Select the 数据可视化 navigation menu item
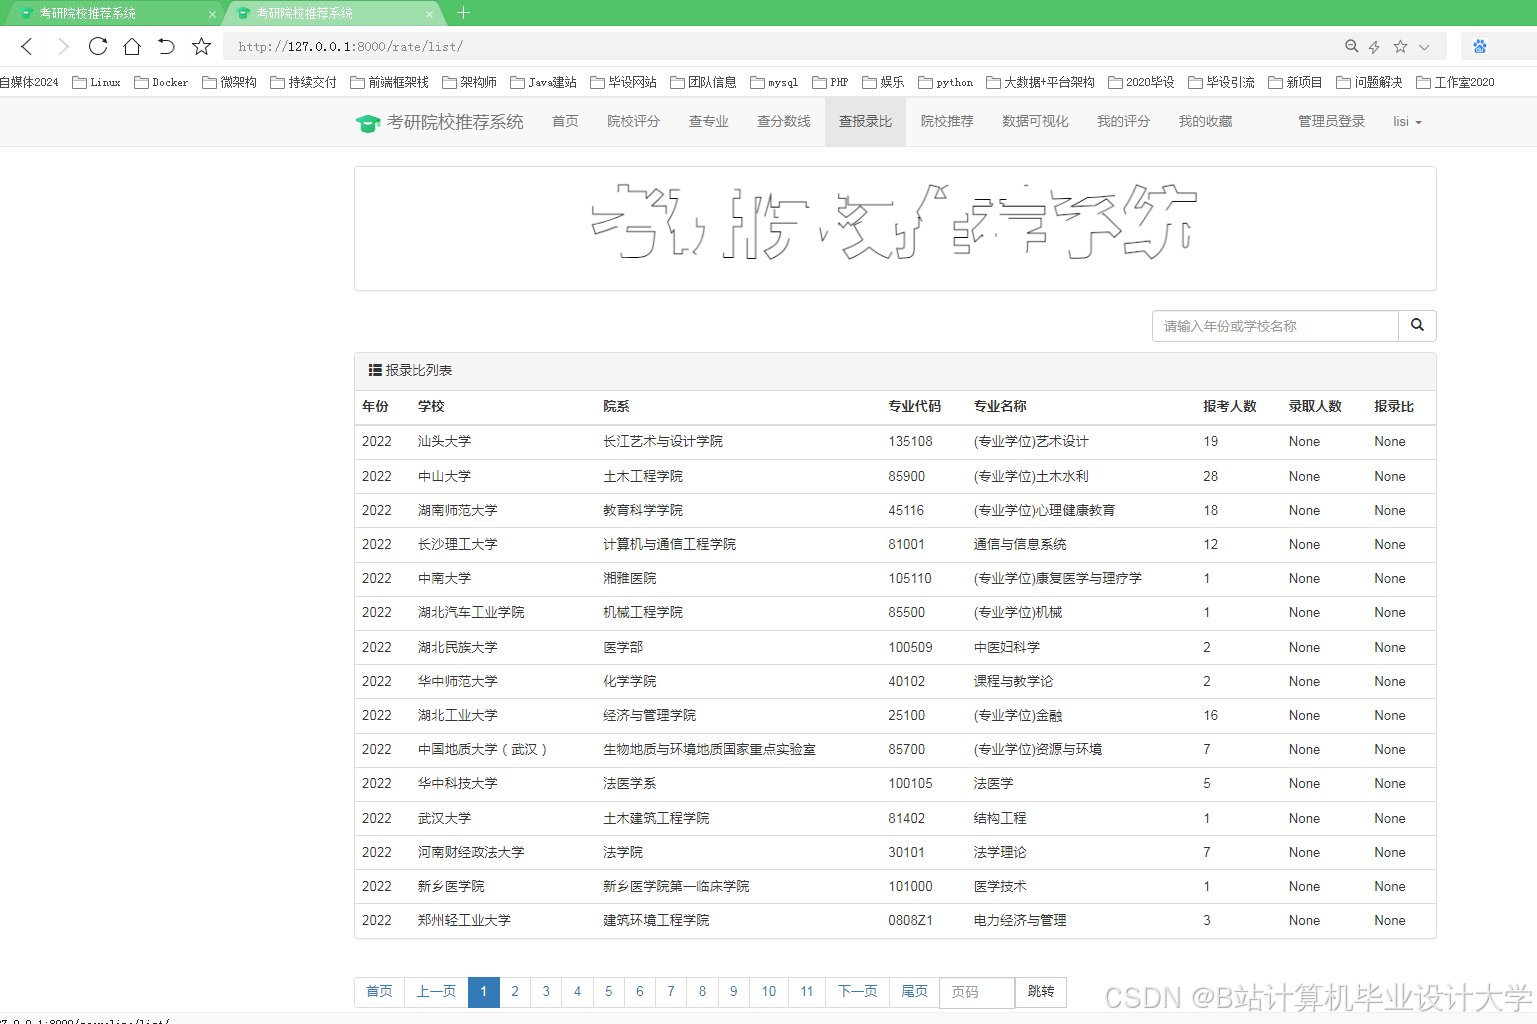Image resolution: width=1537 pixels, height=1024 pixels. coord(1035,121)
